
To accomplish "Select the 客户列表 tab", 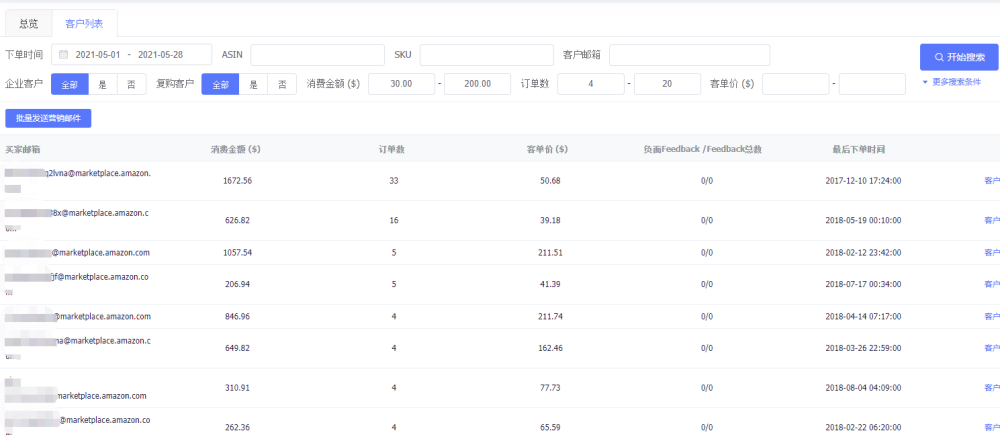I will point(84,23).
